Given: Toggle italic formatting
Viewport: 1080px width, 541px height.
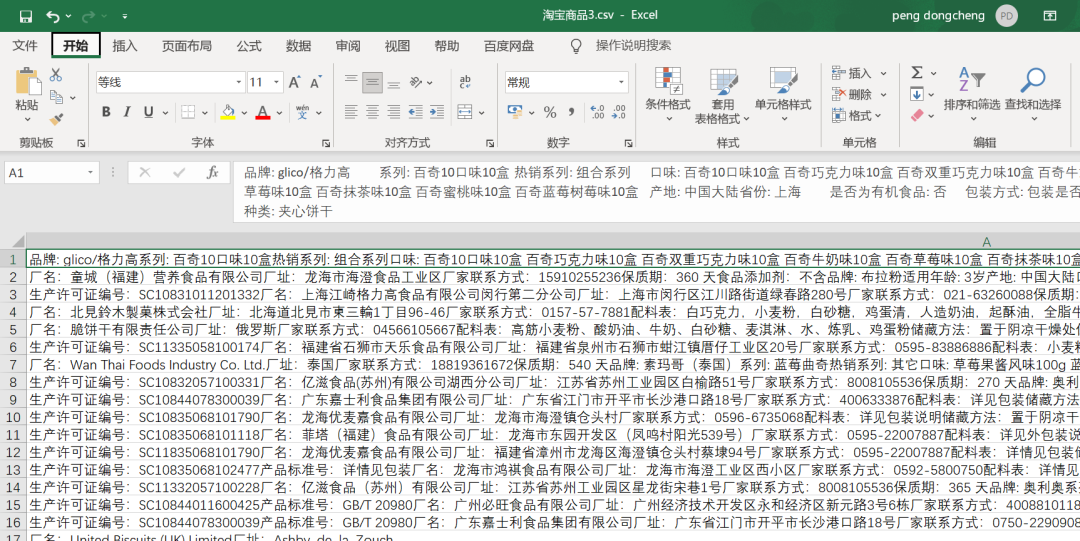Looking at the screenshot, I should pos(127,112).
